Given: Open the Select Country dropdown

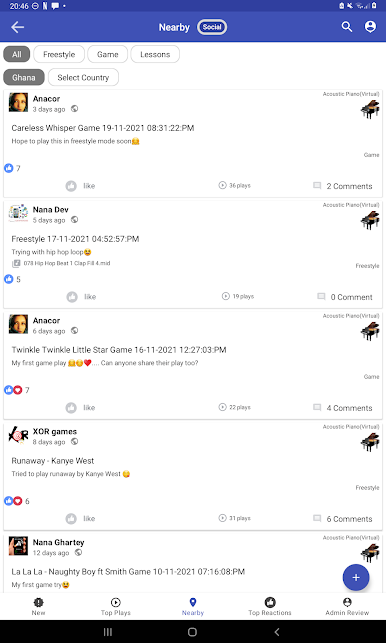Looking at the screenshot, I should [83, 78].
